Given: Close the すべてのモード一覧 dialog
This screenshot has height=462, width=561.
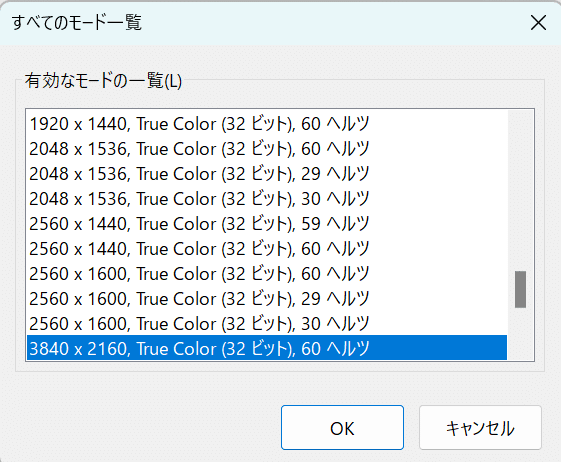Looking at the screenshot, I should point(538,23).
